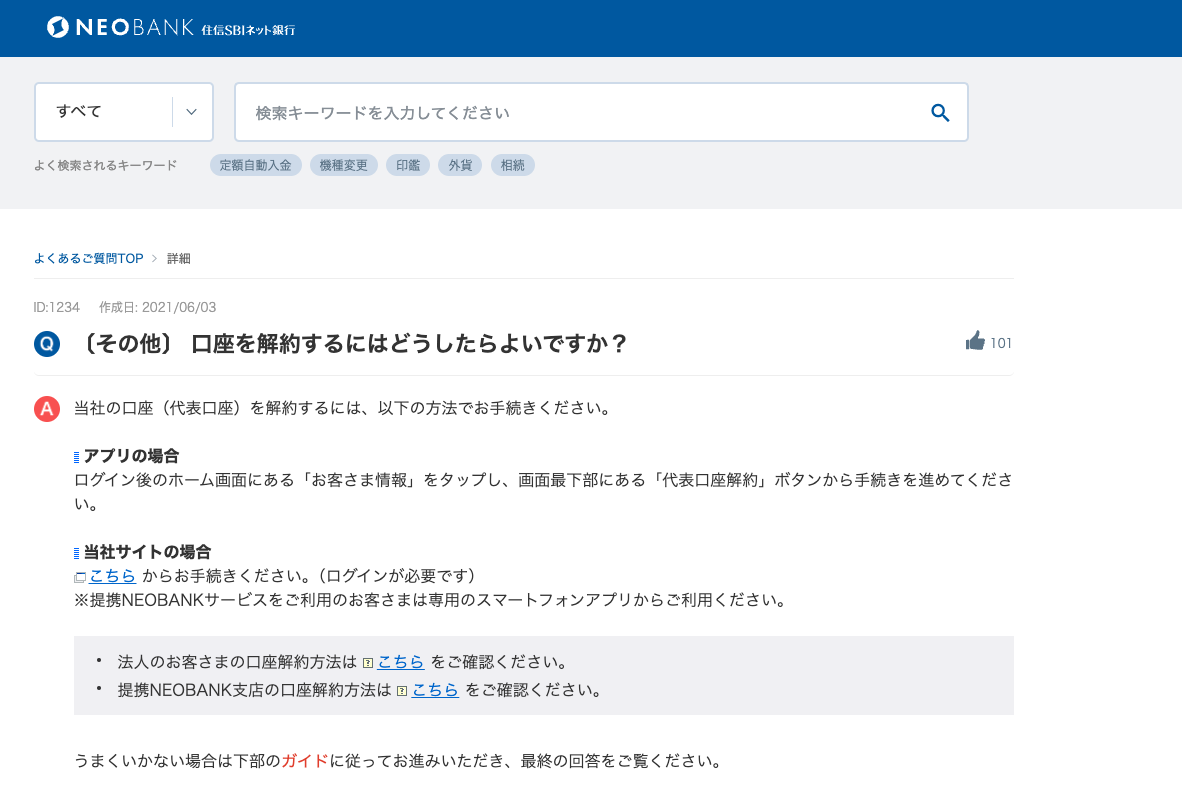The width and height of the screenshot is (1182, 803).
Task: Click the small icon before 法人のお客さま こちら link
Action: [x=368, y=661]
